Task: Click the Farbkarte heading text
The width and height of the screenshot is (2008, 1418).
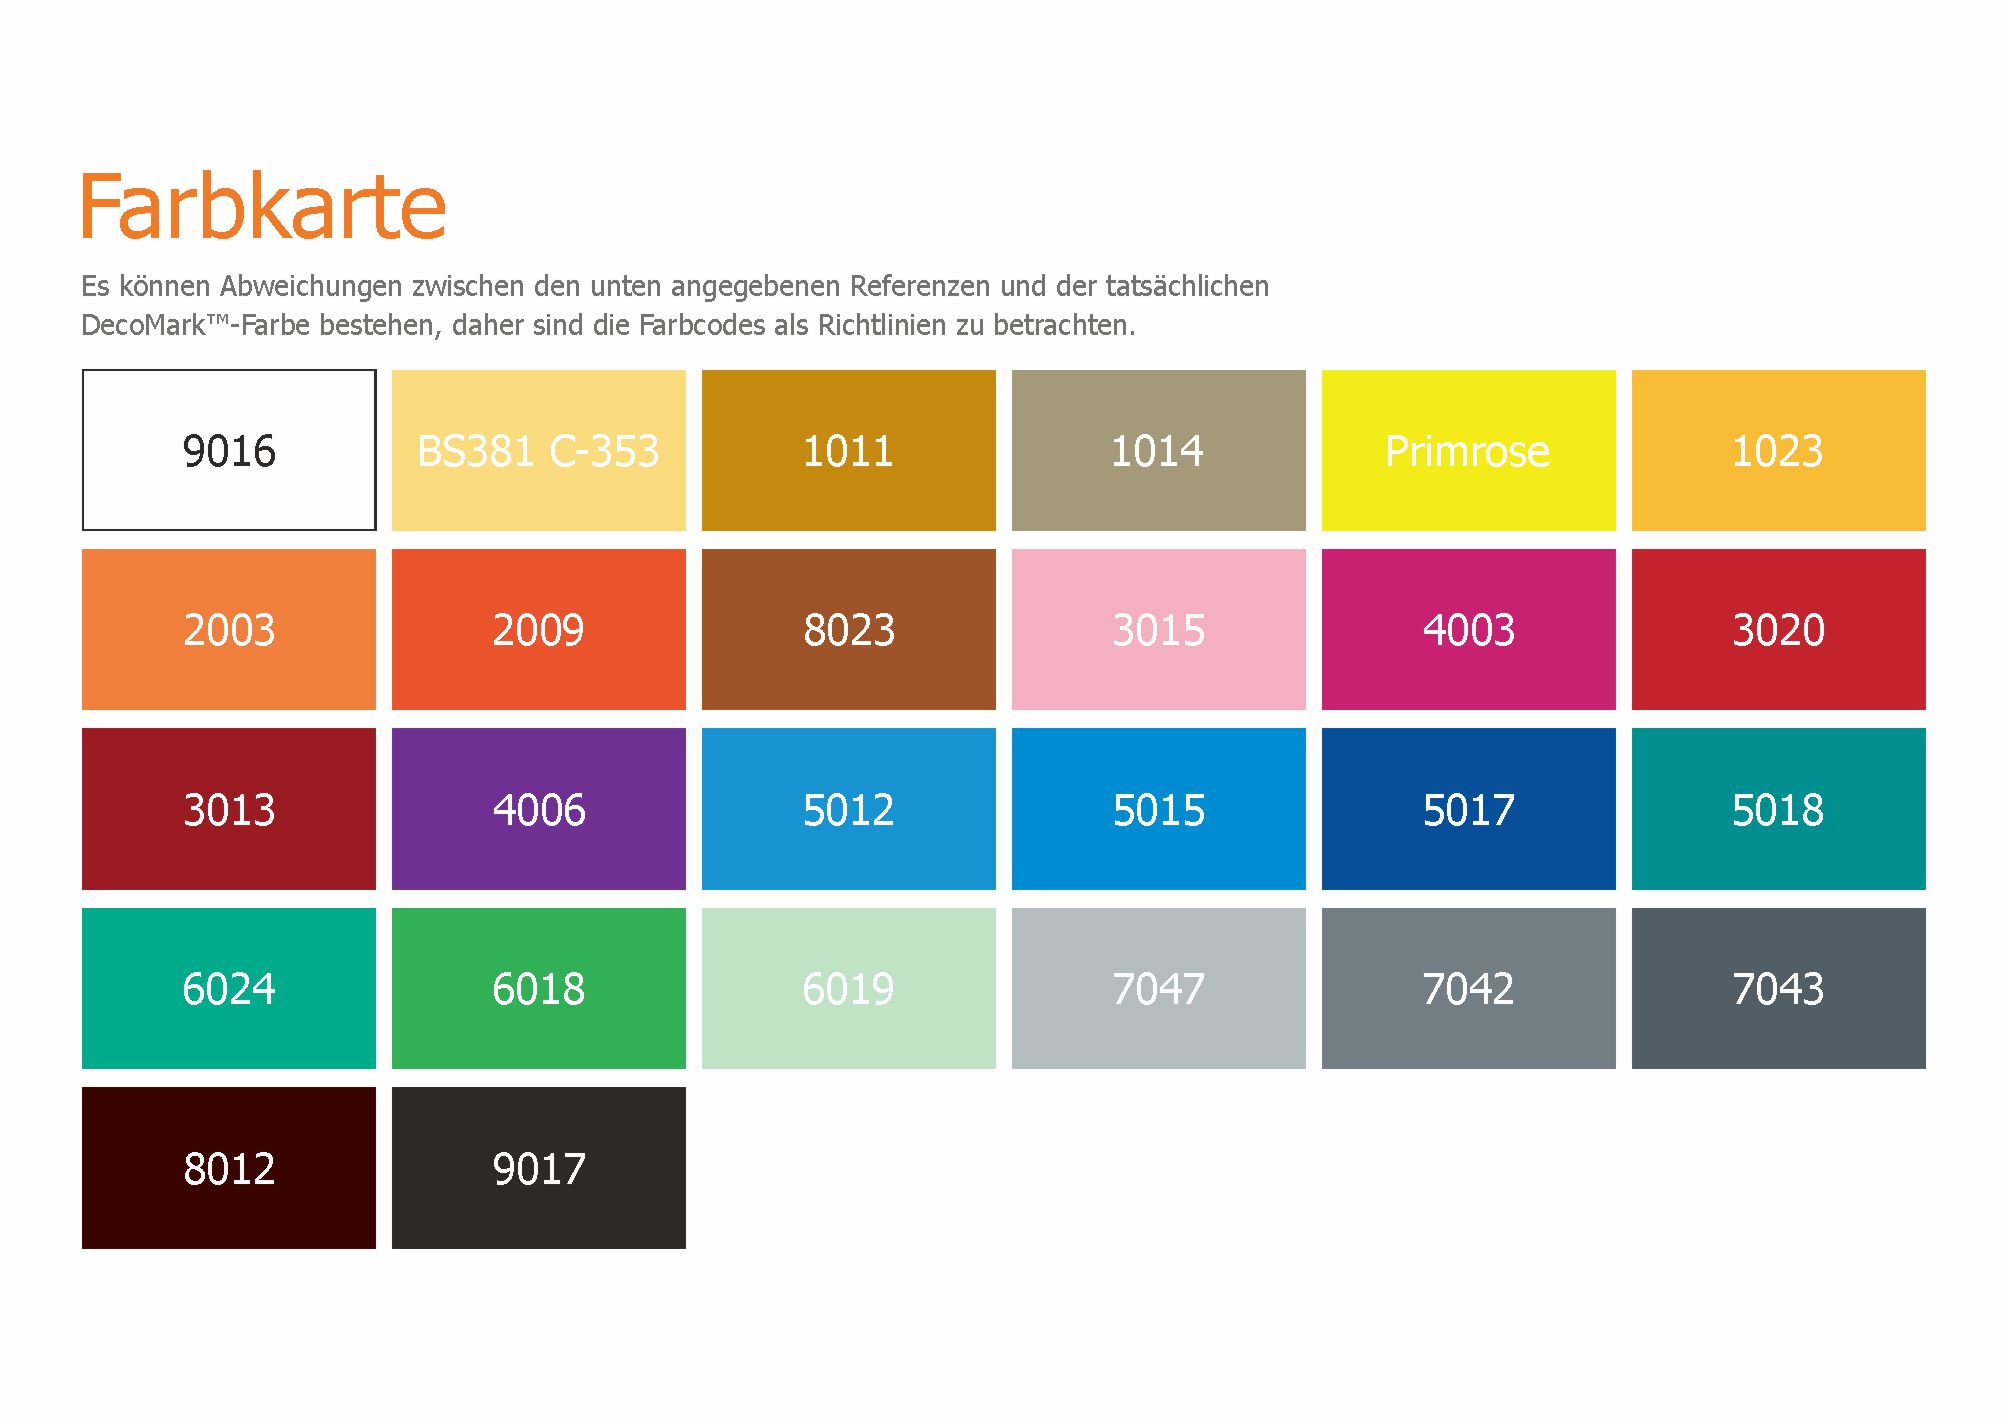Action: pos(263,207)
